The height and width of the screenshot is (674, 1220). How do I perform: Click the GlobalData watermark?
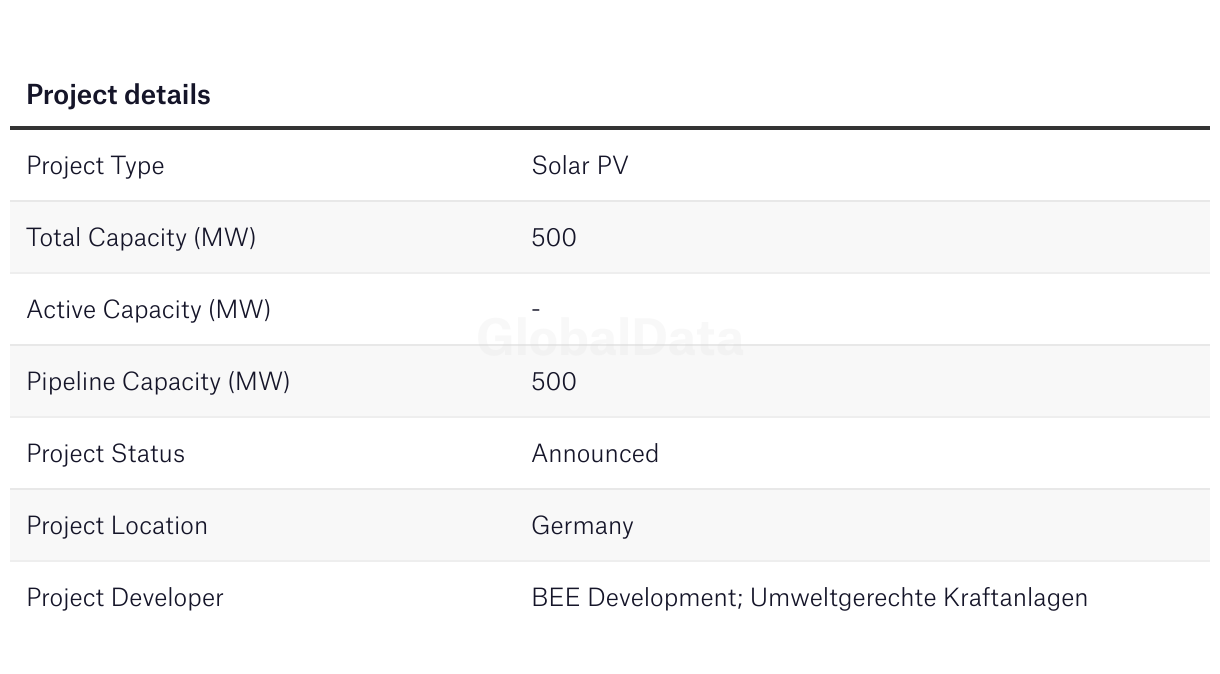point(610,338)
